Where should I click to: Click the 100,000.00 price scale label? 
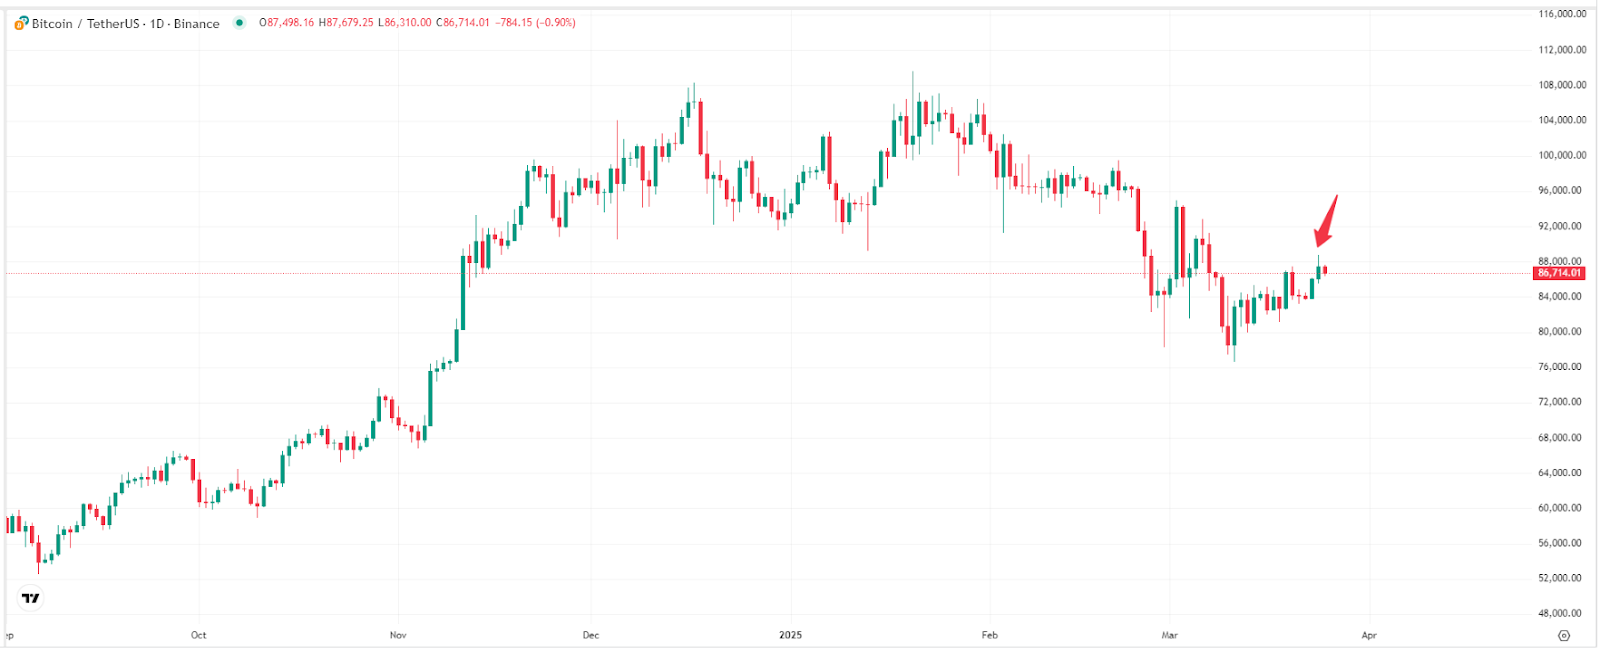click(x=1561, y=155)
